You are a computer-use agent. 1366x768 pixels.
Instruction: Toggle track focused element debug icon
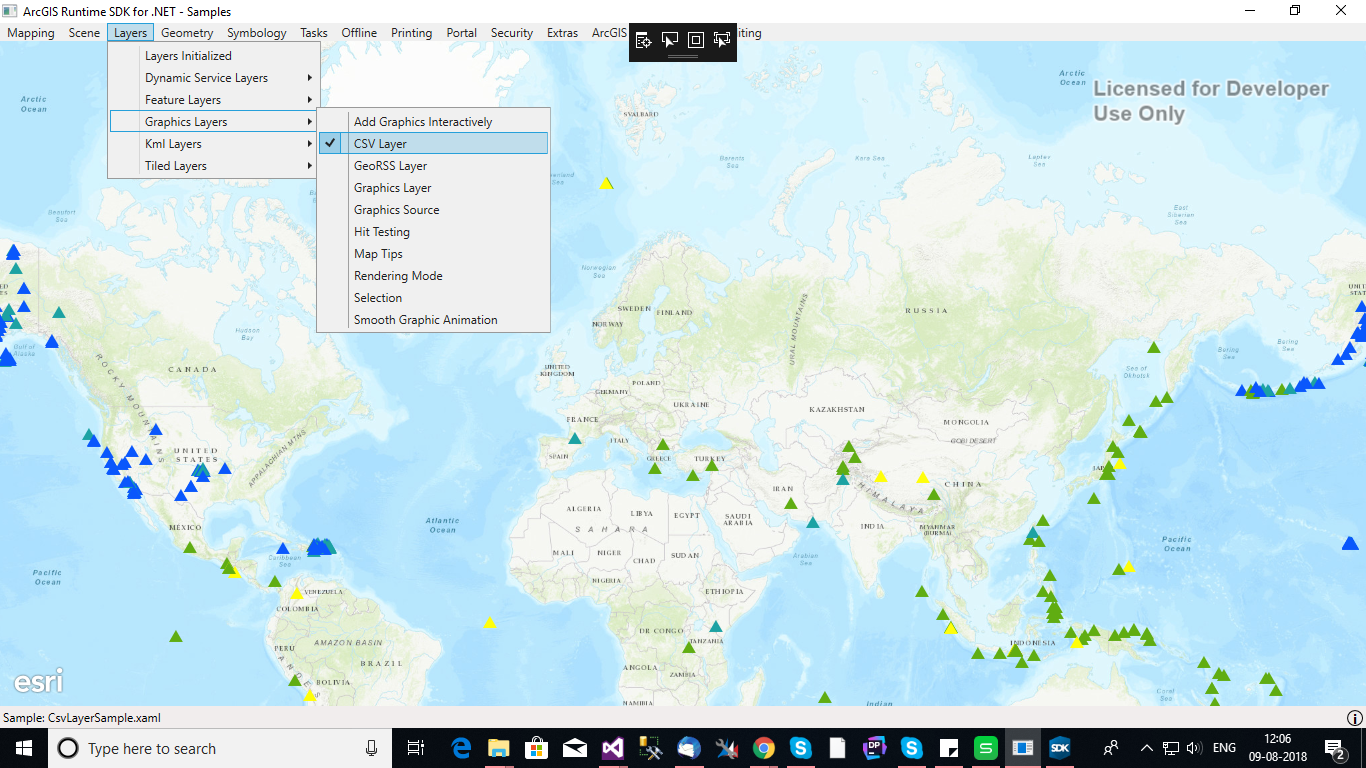[x=722, y=40]
